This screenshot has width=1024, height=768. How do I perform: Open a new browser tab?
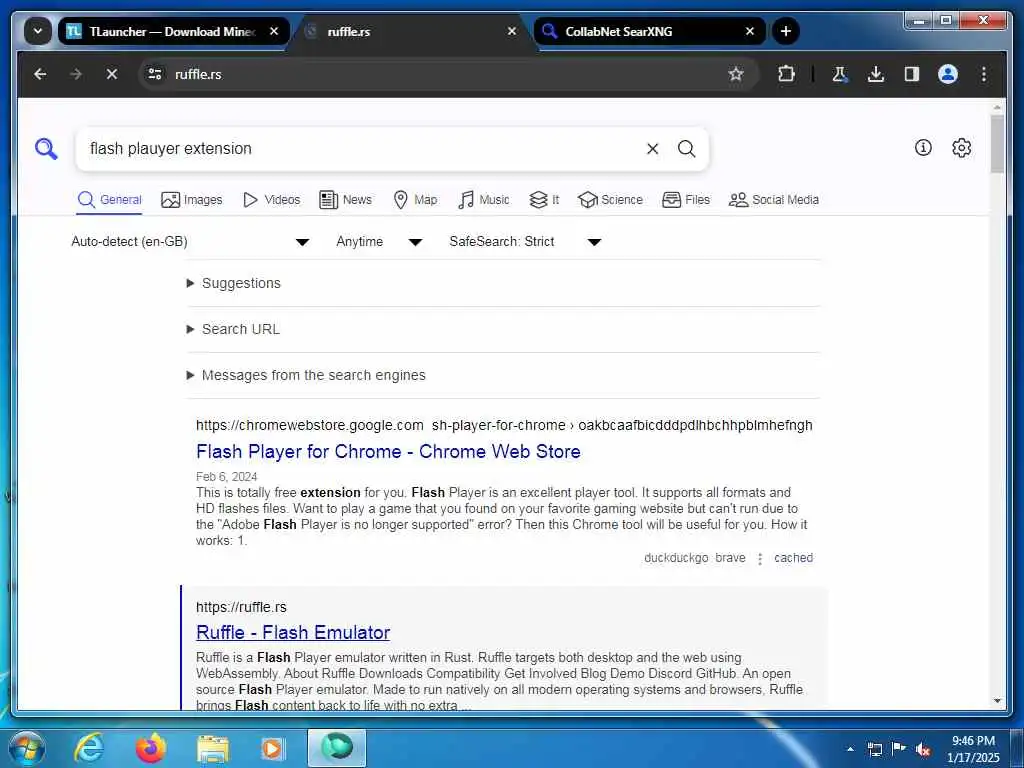click(x=786, y=31)
